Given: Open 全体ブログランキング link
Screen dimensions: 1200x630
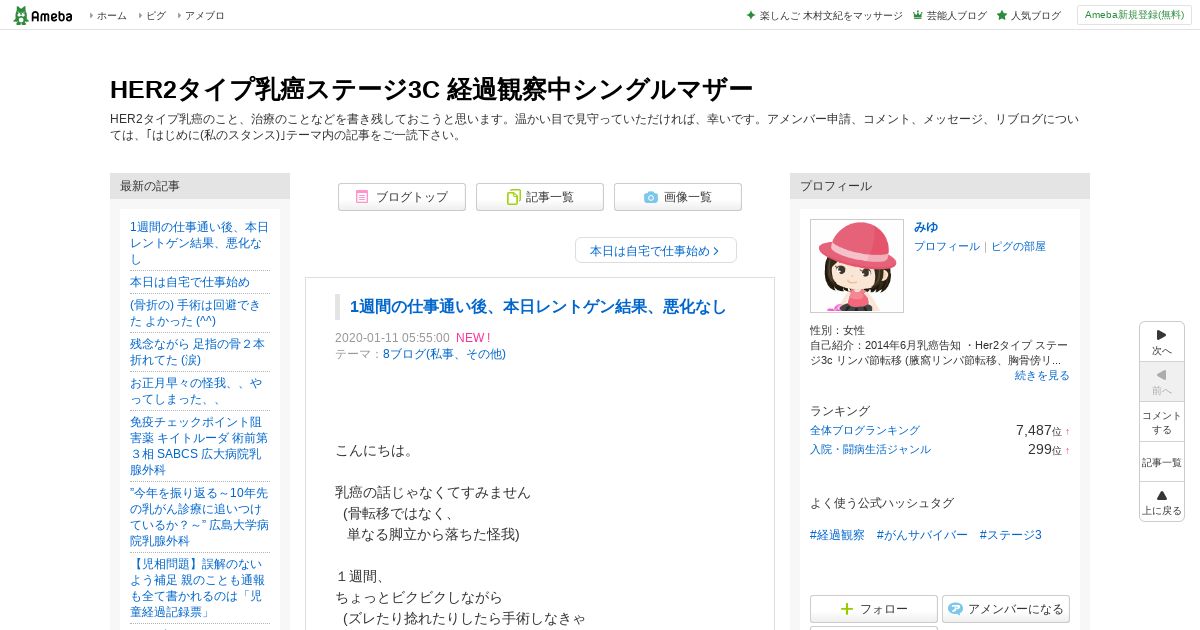Looking at the screenshot, I should [865, 430].
